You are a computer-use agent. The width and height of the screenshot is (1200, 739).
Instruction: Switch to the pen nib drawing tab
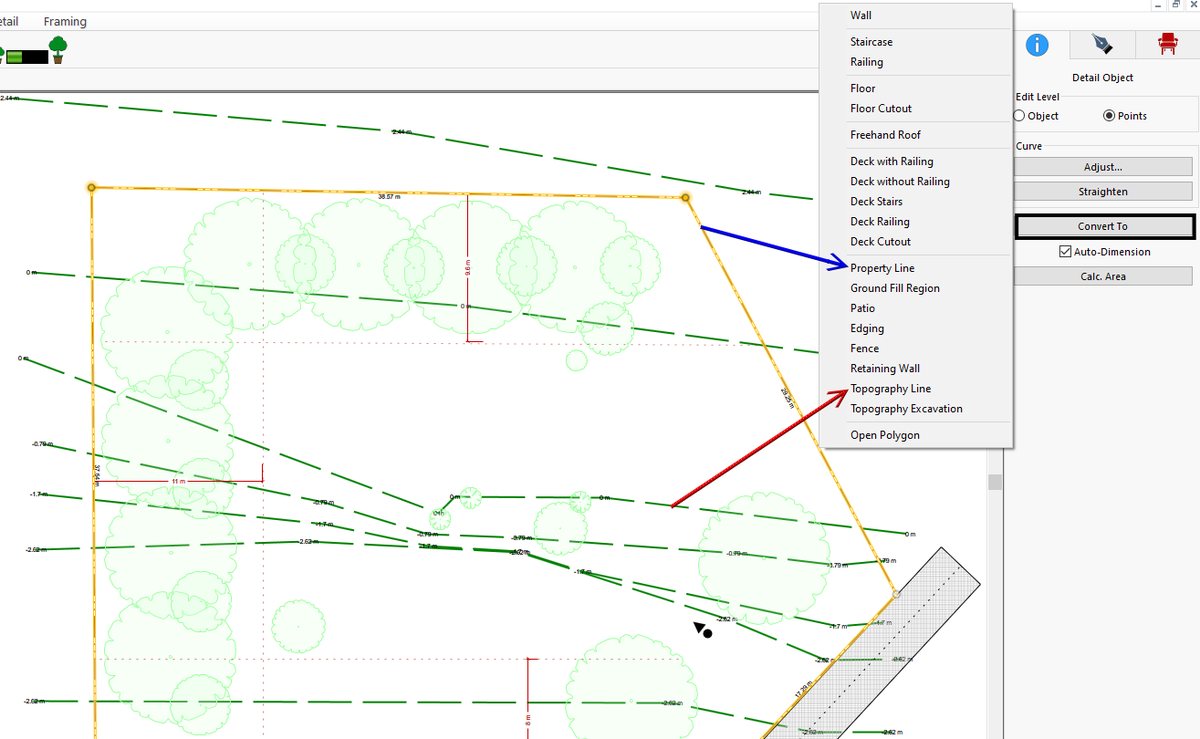(1102, 44)
